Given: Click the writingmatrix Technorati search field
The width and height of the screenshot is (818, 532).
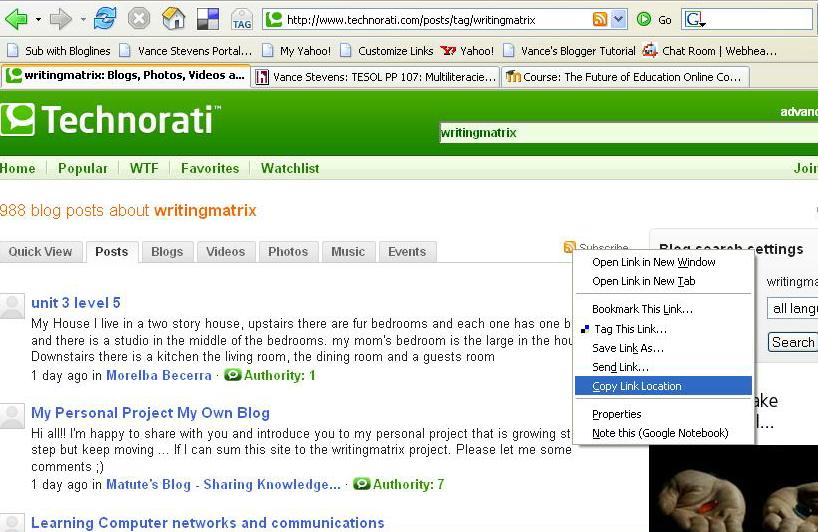Looking at the screenshot, I should 629,132.
